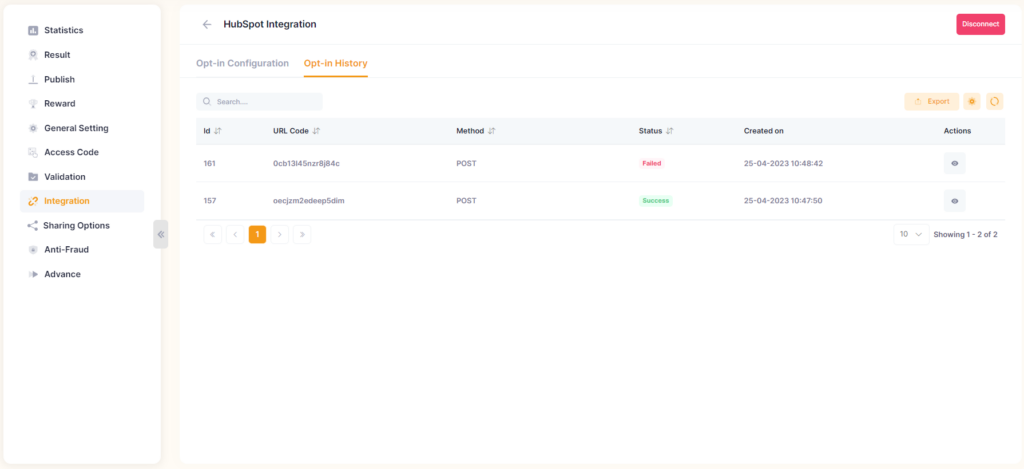Click Id cell 161
This screenshot has height=469, width=1024.
209,163
